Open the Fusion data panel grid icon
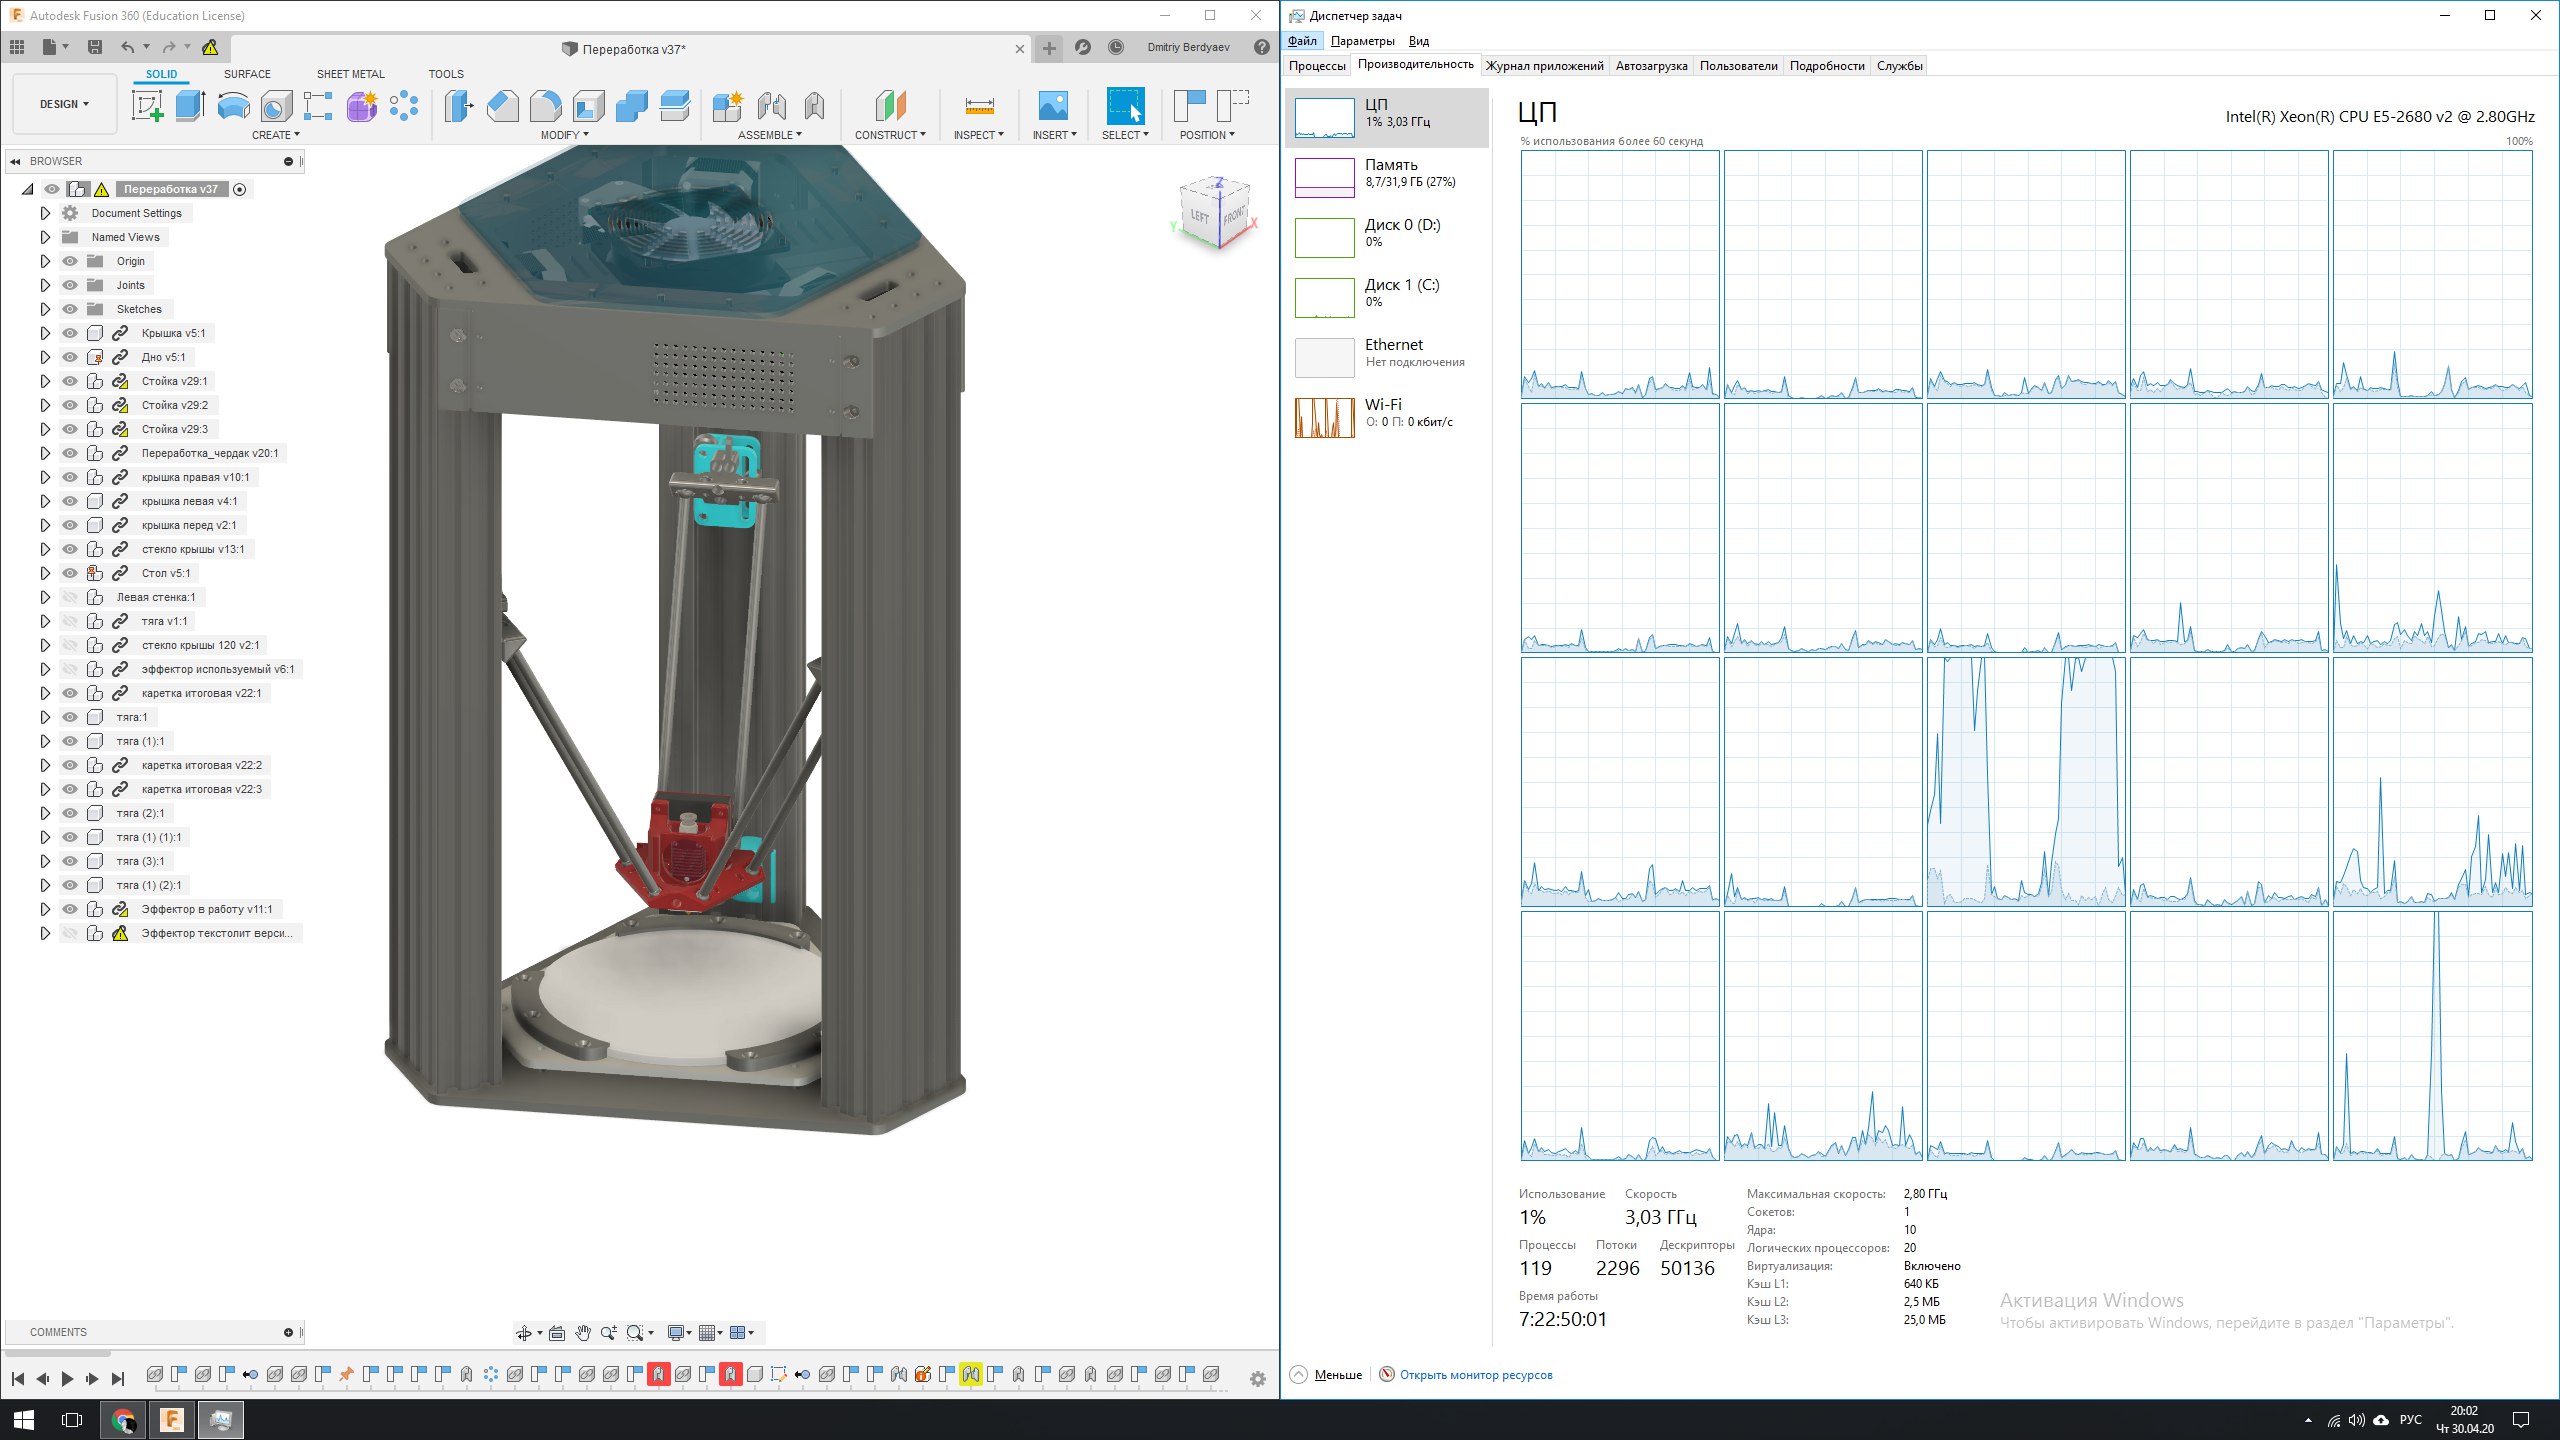Image resolution: width=2560 pixels, height=1440 pixels. pos(17,47)
